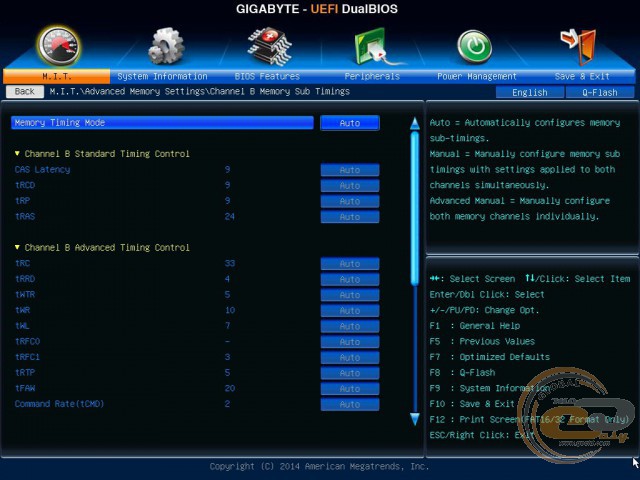This screenshot has height=480, width=640.
Task: Open the tRP Auto dropdown
Action: point(350,201)
